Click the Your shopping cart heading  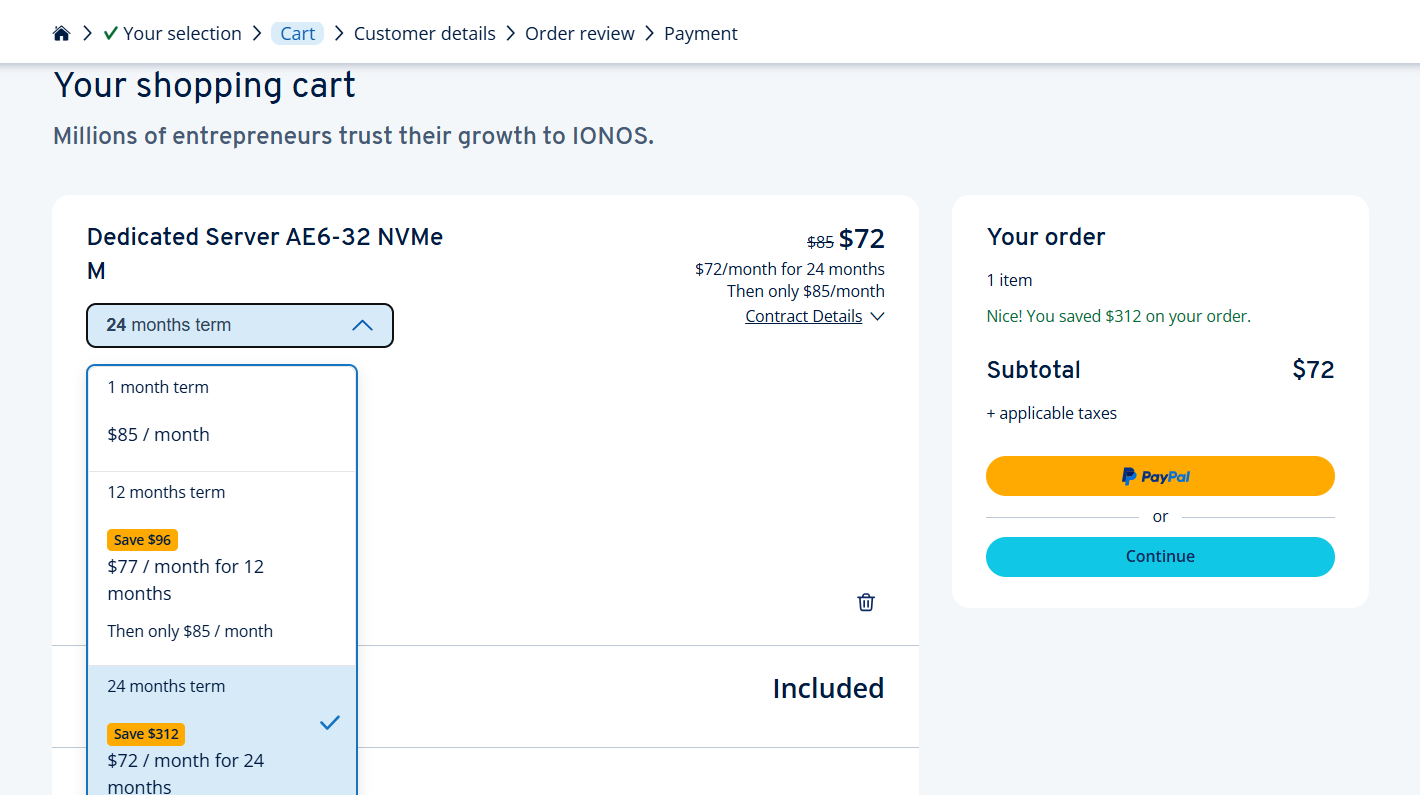205,85
